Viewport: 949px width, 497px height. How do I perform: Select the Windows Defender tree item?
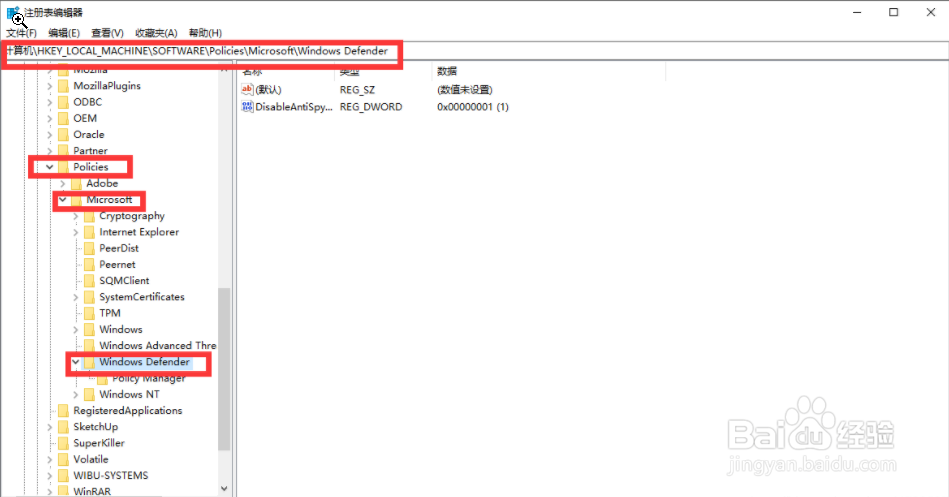tap(145, 362)
